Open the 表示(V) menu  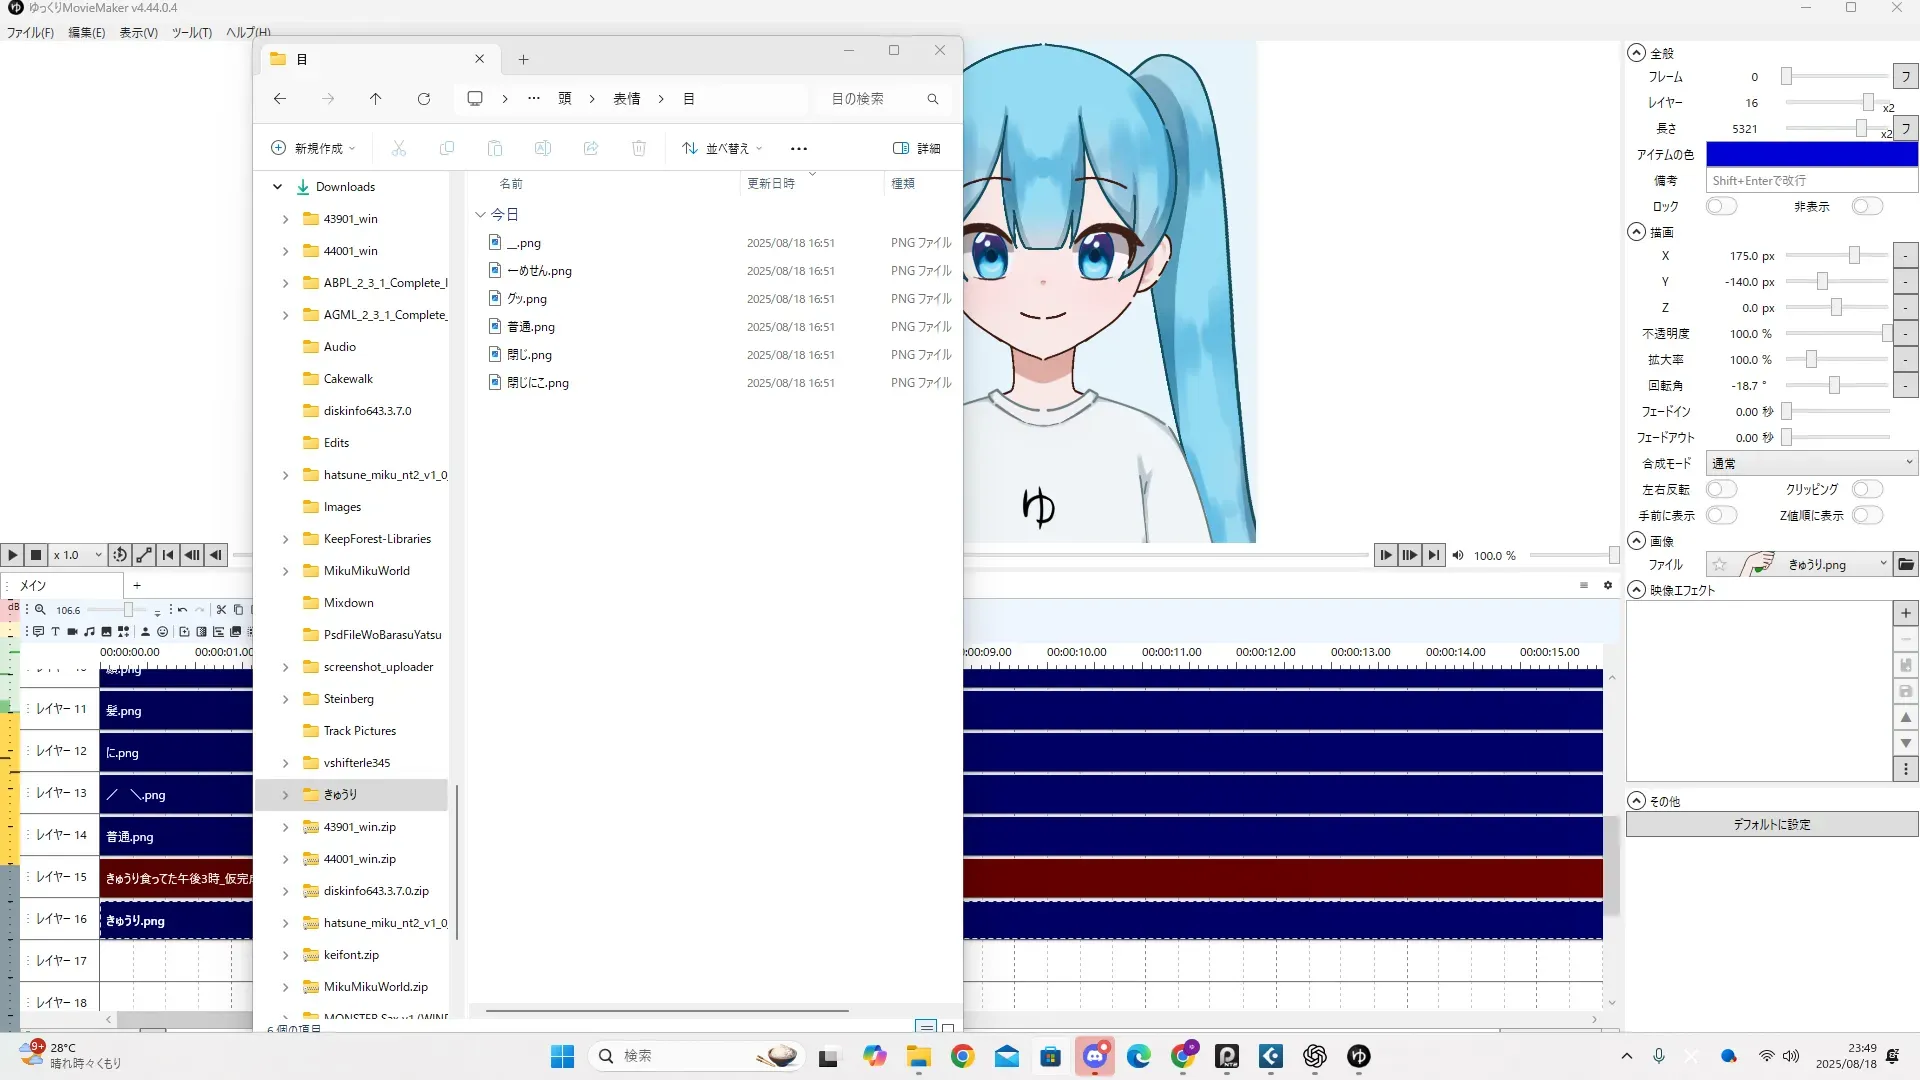point(138,33)
